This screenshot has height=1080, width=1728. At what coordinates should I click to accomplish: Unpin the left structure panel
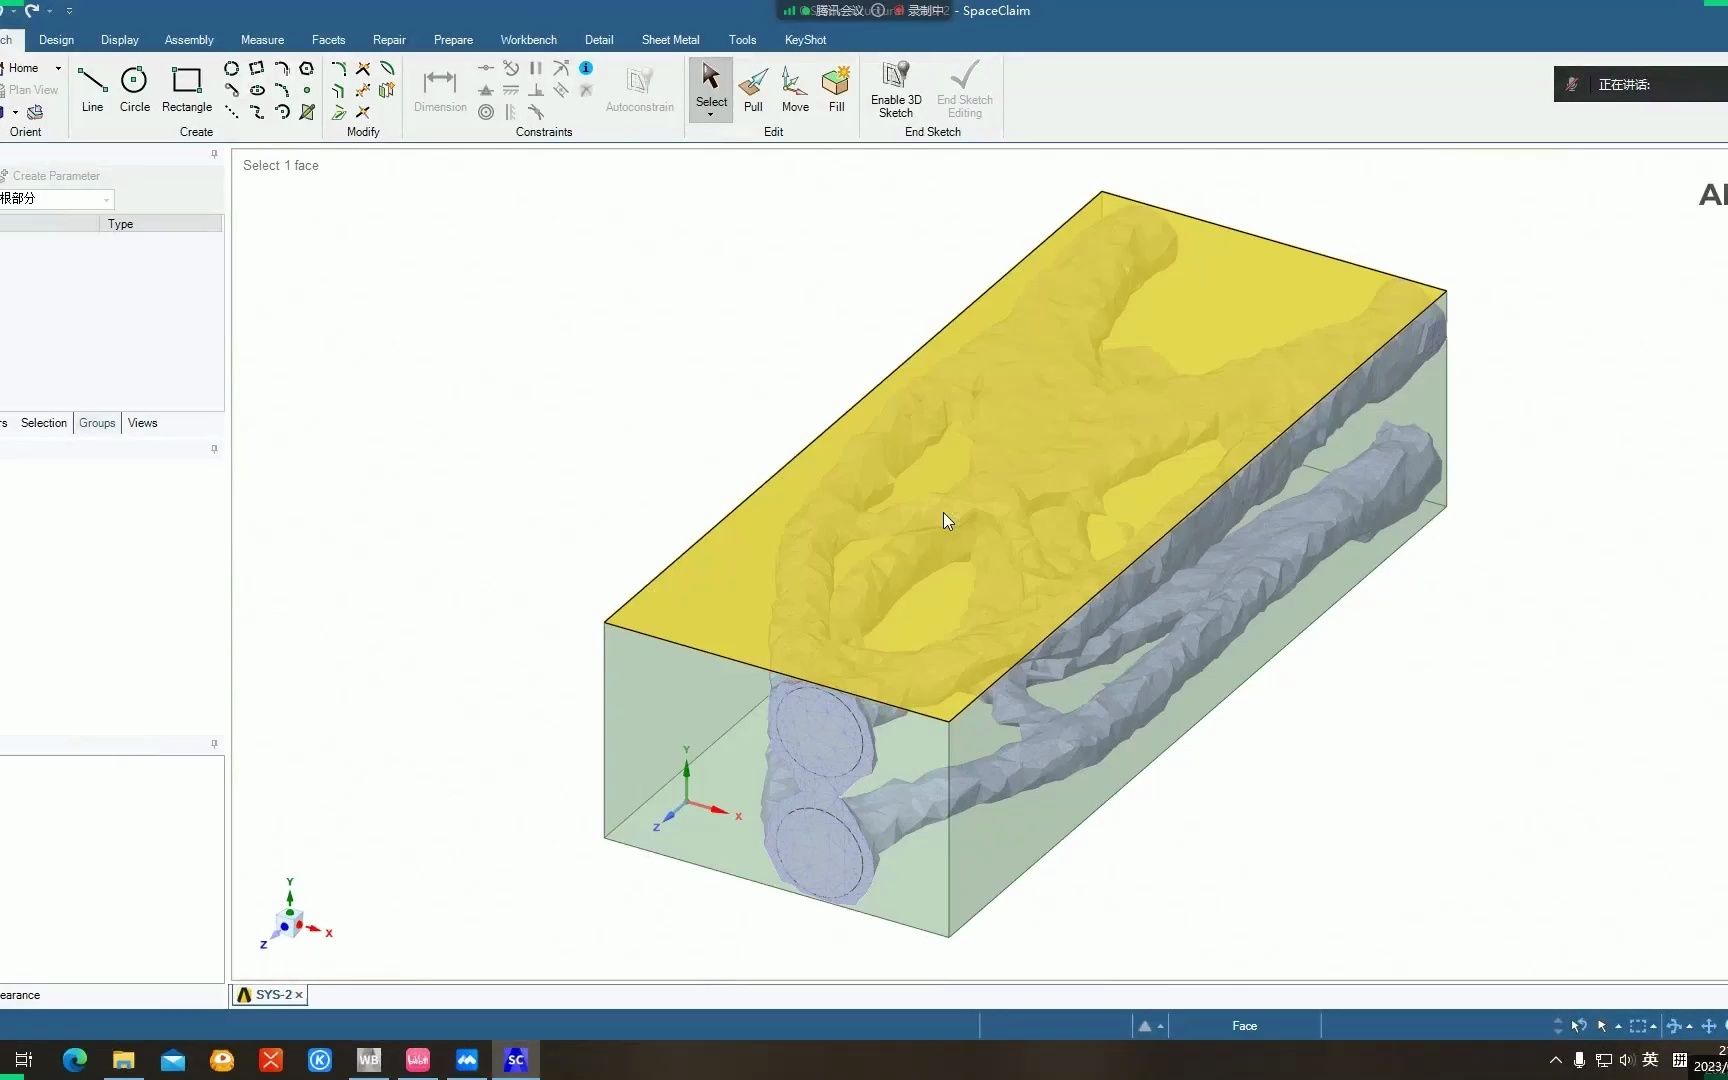click(x=214, y=154)
